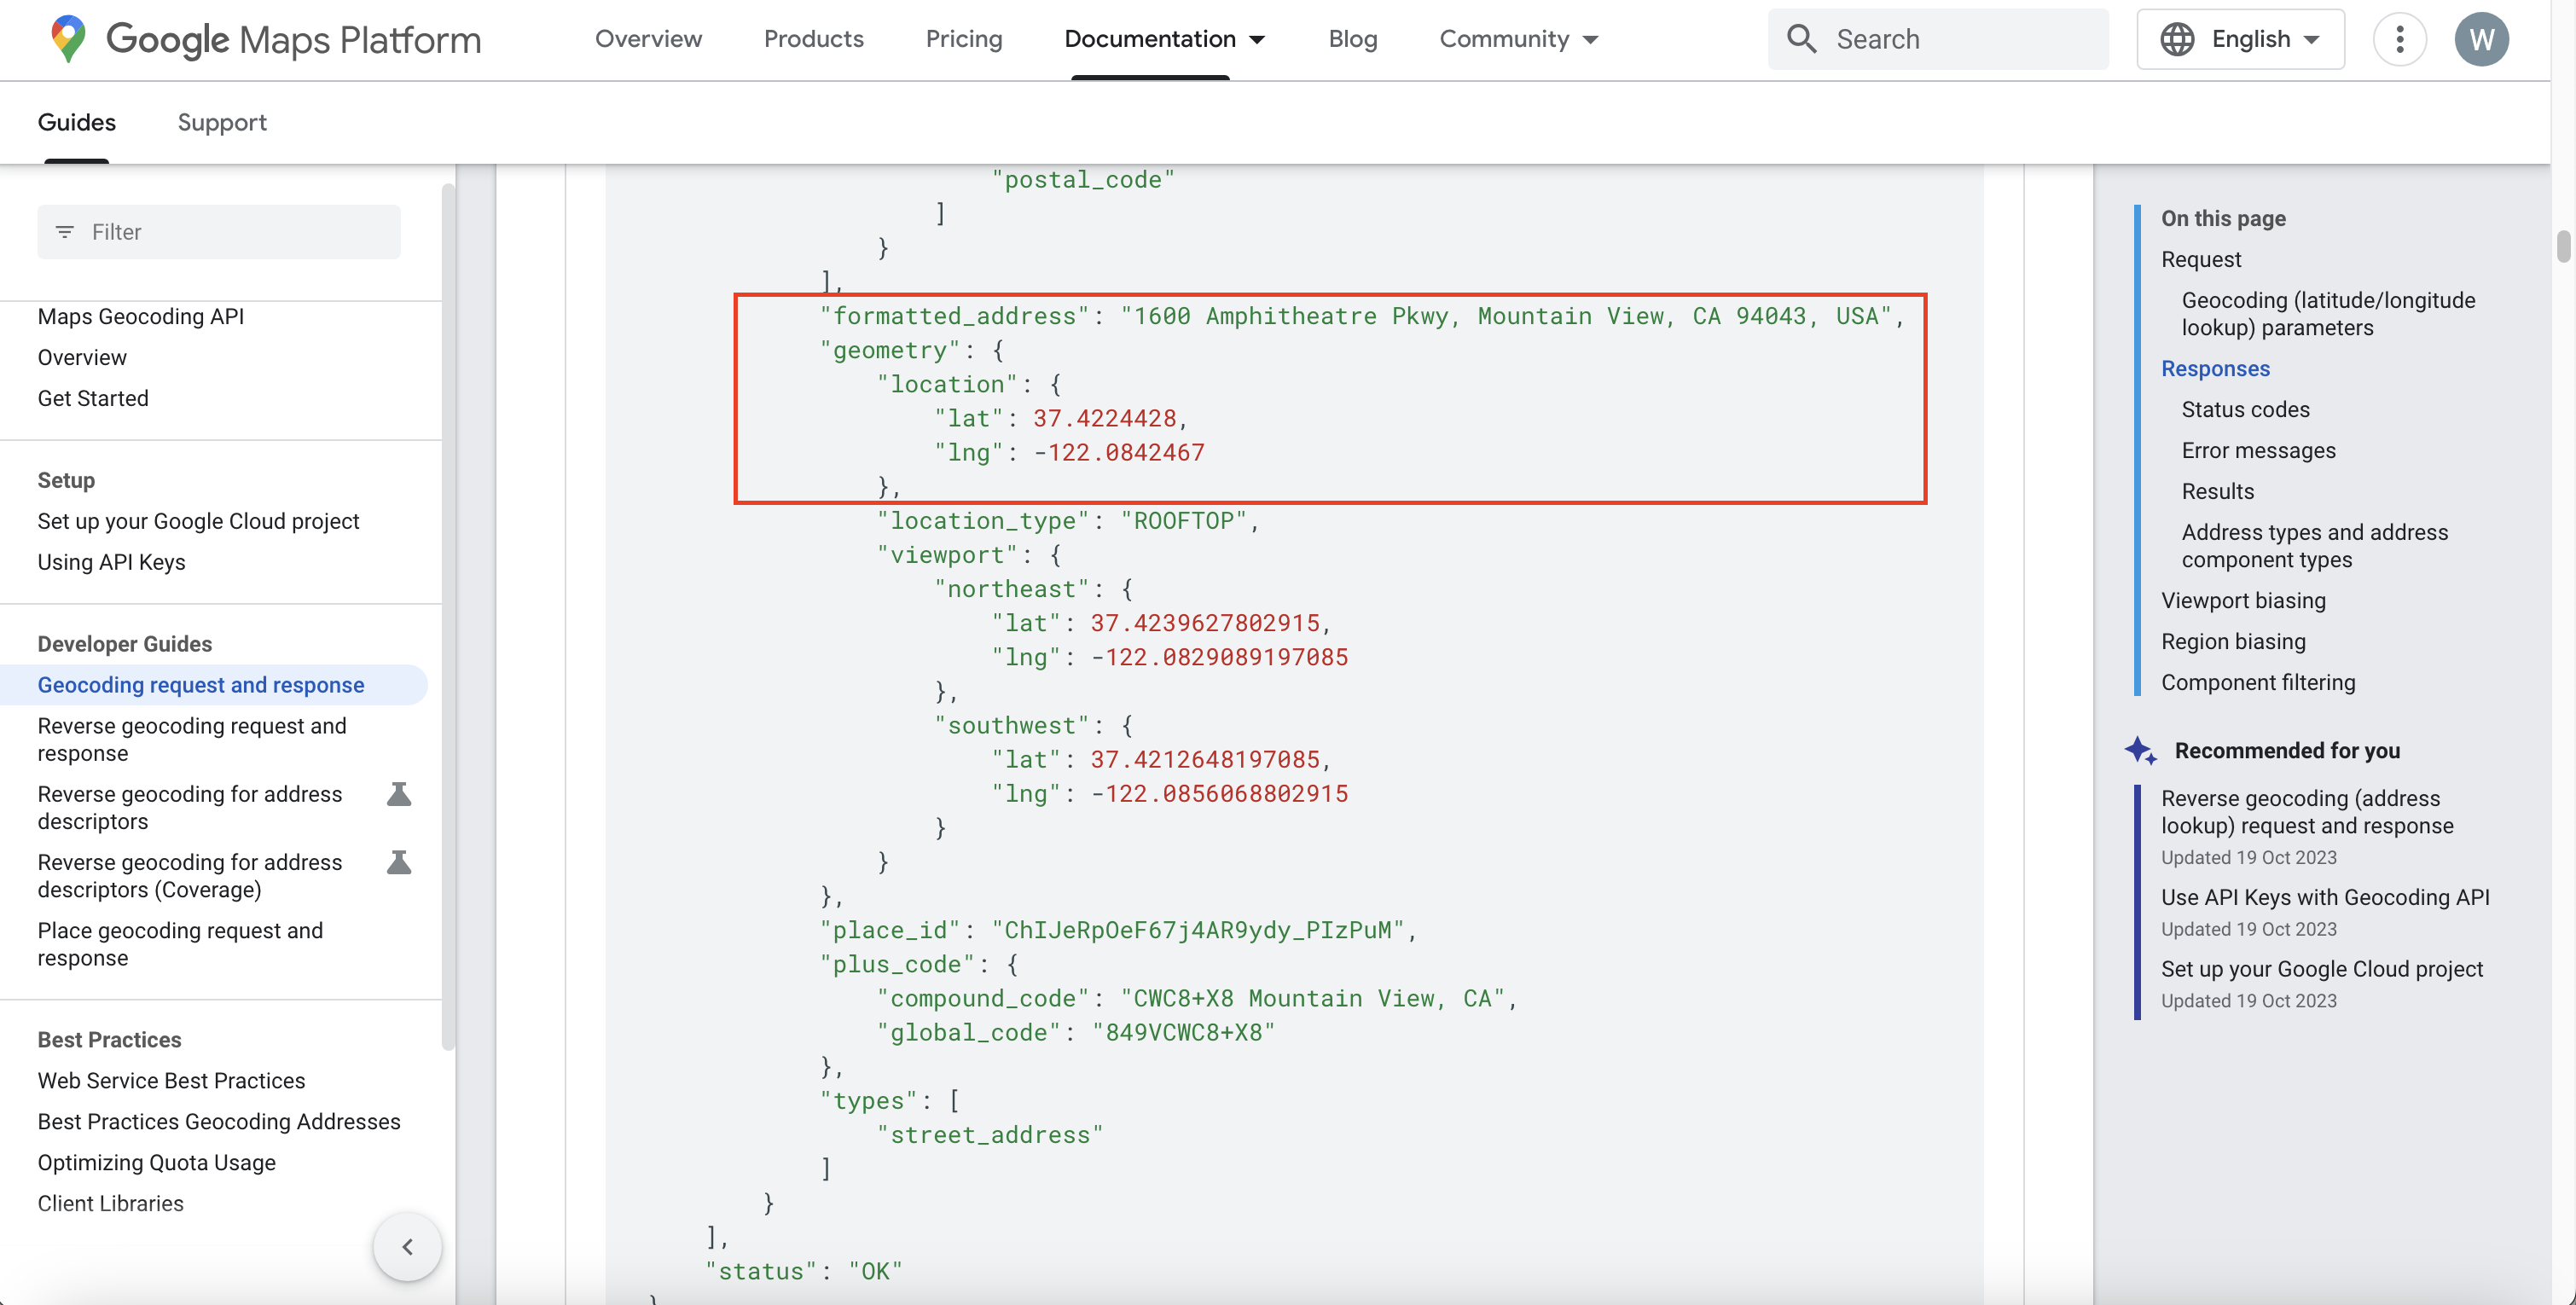Jump to Geocoding (latitude/longitude lookup) parameters
Screen dimensions: 2576x1305
pos(2328,313)
